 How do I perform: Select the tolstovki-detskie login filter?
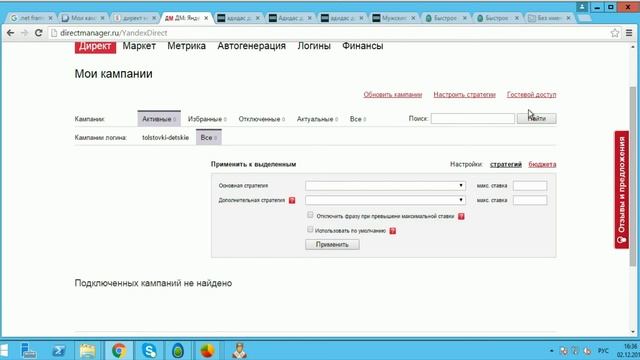165,138
